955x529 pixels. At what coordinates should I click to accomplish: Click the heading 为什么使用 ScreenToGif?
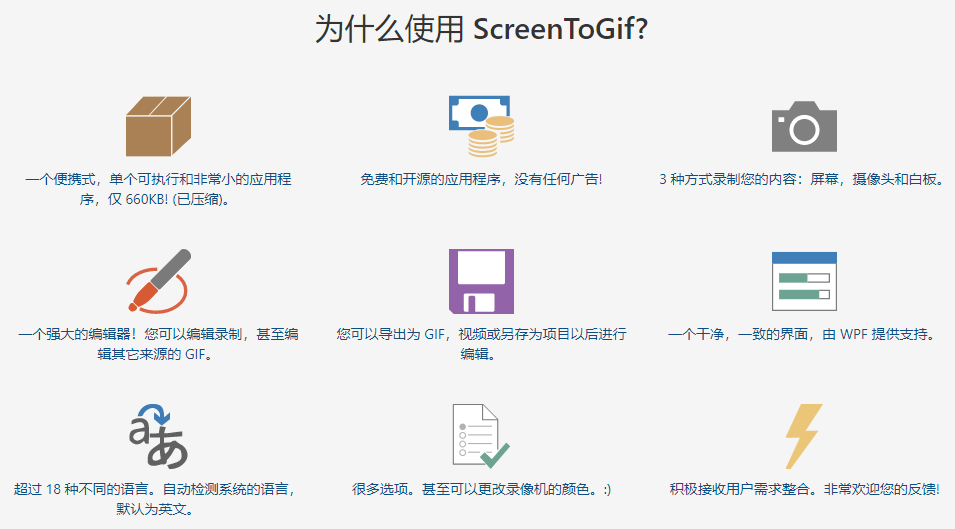point(481,29)
